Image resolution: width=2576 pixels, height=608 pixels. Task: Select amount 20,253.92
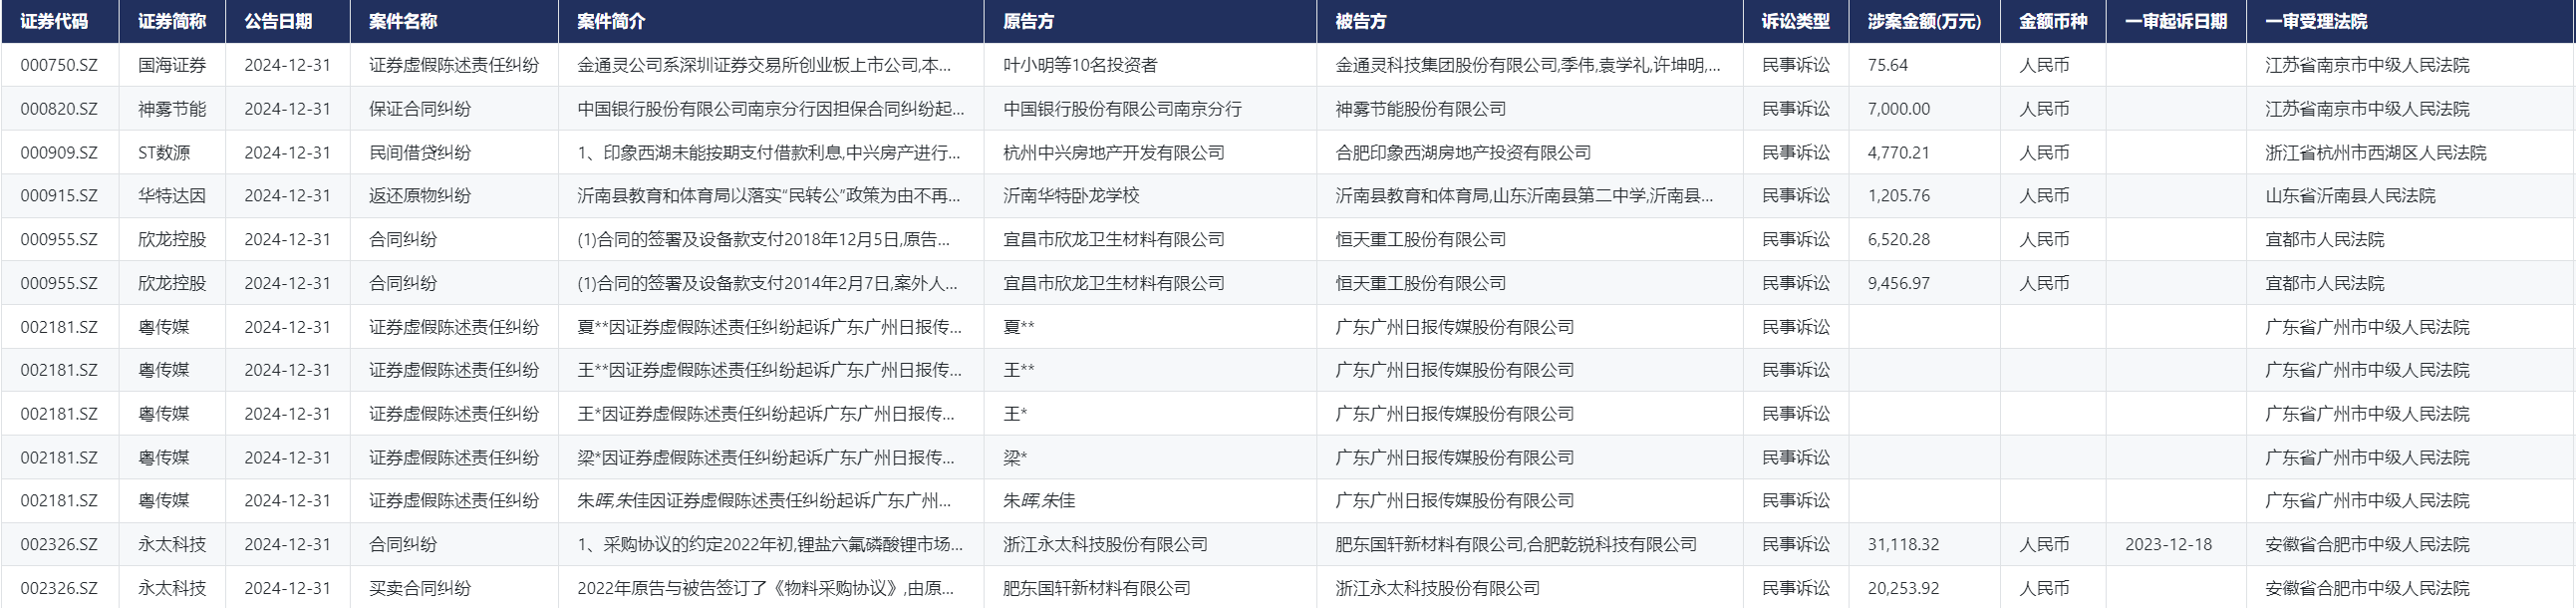click(x=1903, y=588)
